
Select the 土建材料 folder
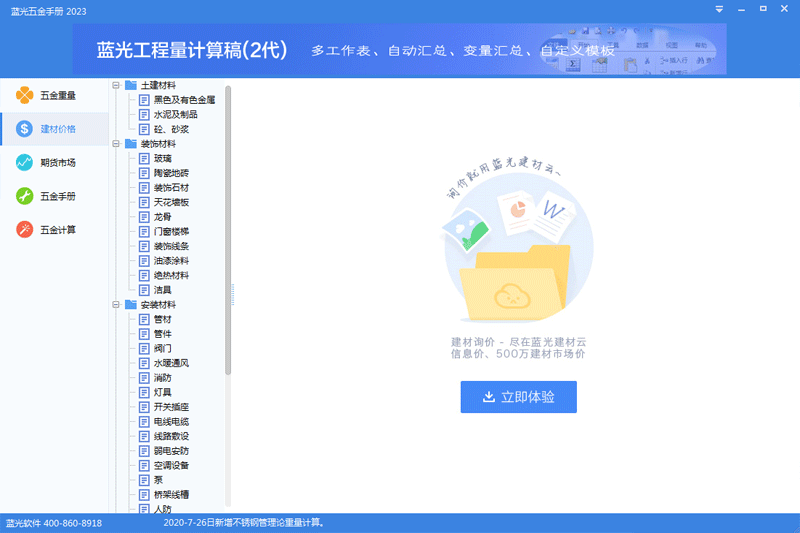point(158,85)
